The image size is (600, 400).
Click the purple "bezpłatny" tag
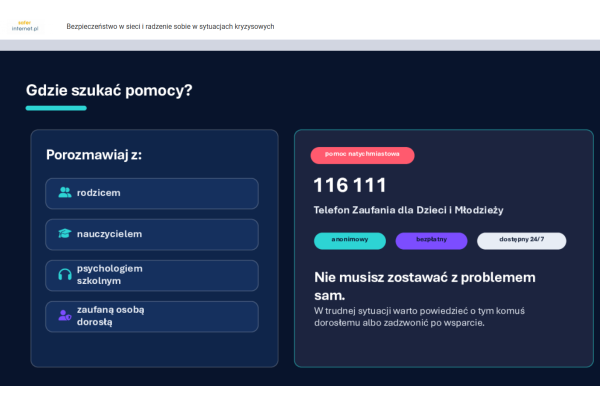click(x=431, y=241)
